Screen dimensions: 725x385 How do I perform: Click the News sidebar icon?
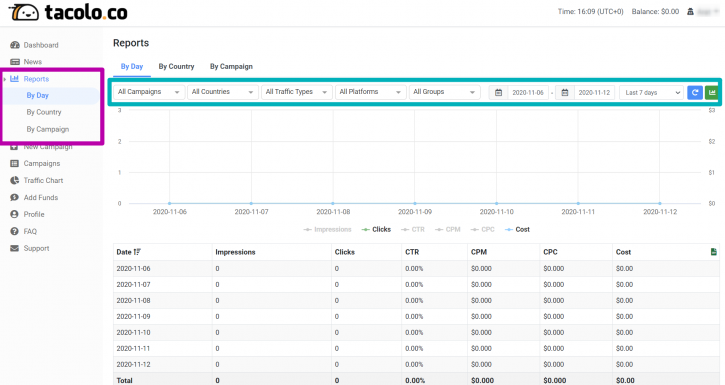click(15, 61)
